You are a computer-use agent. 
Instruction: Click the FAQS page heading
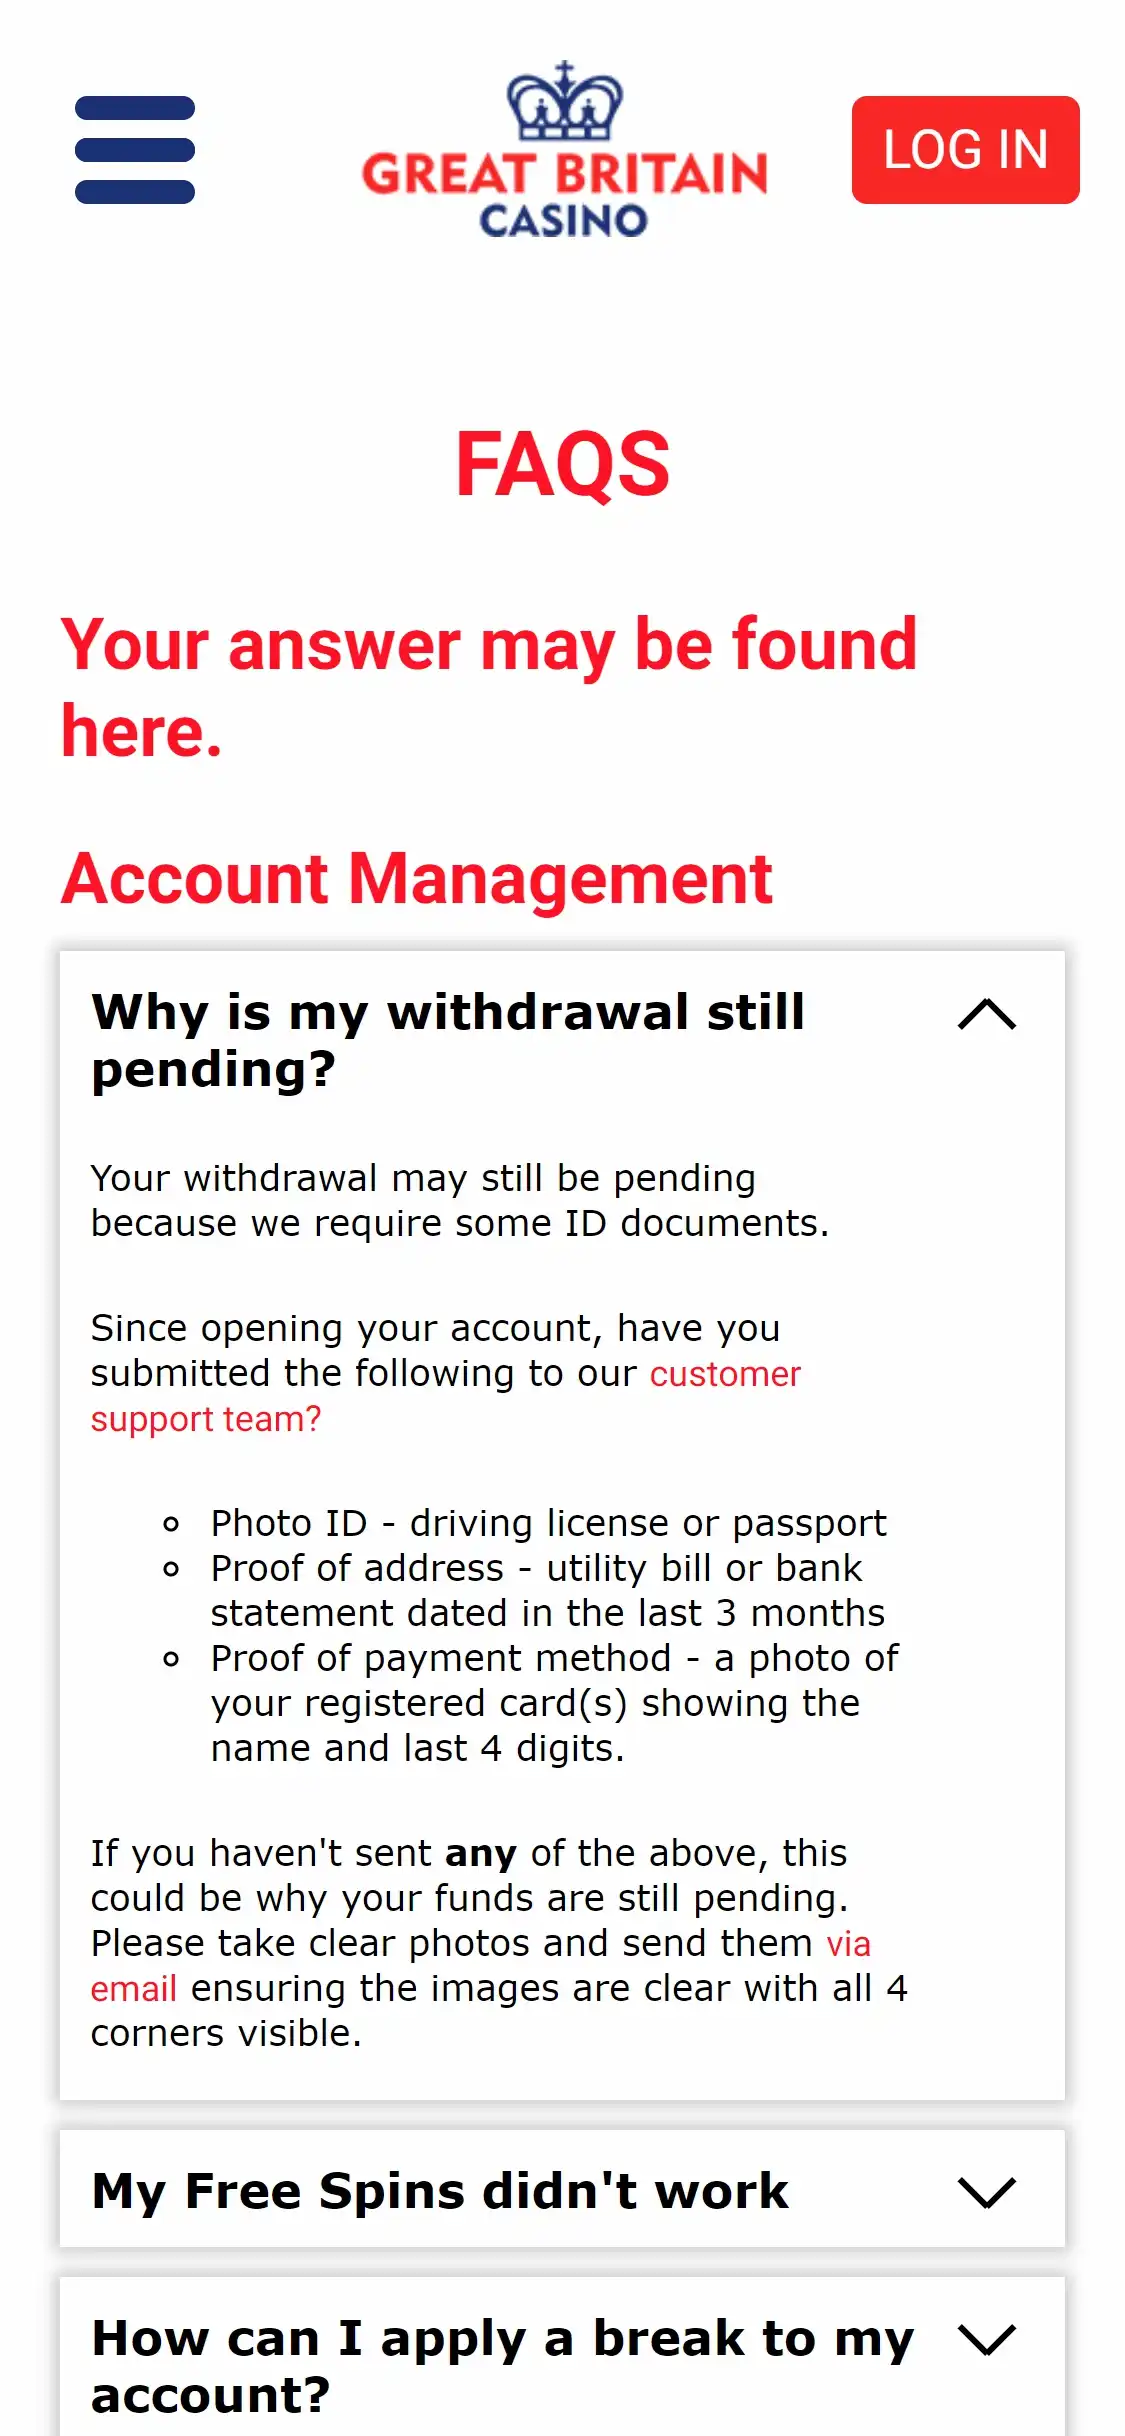click(562, 464)
